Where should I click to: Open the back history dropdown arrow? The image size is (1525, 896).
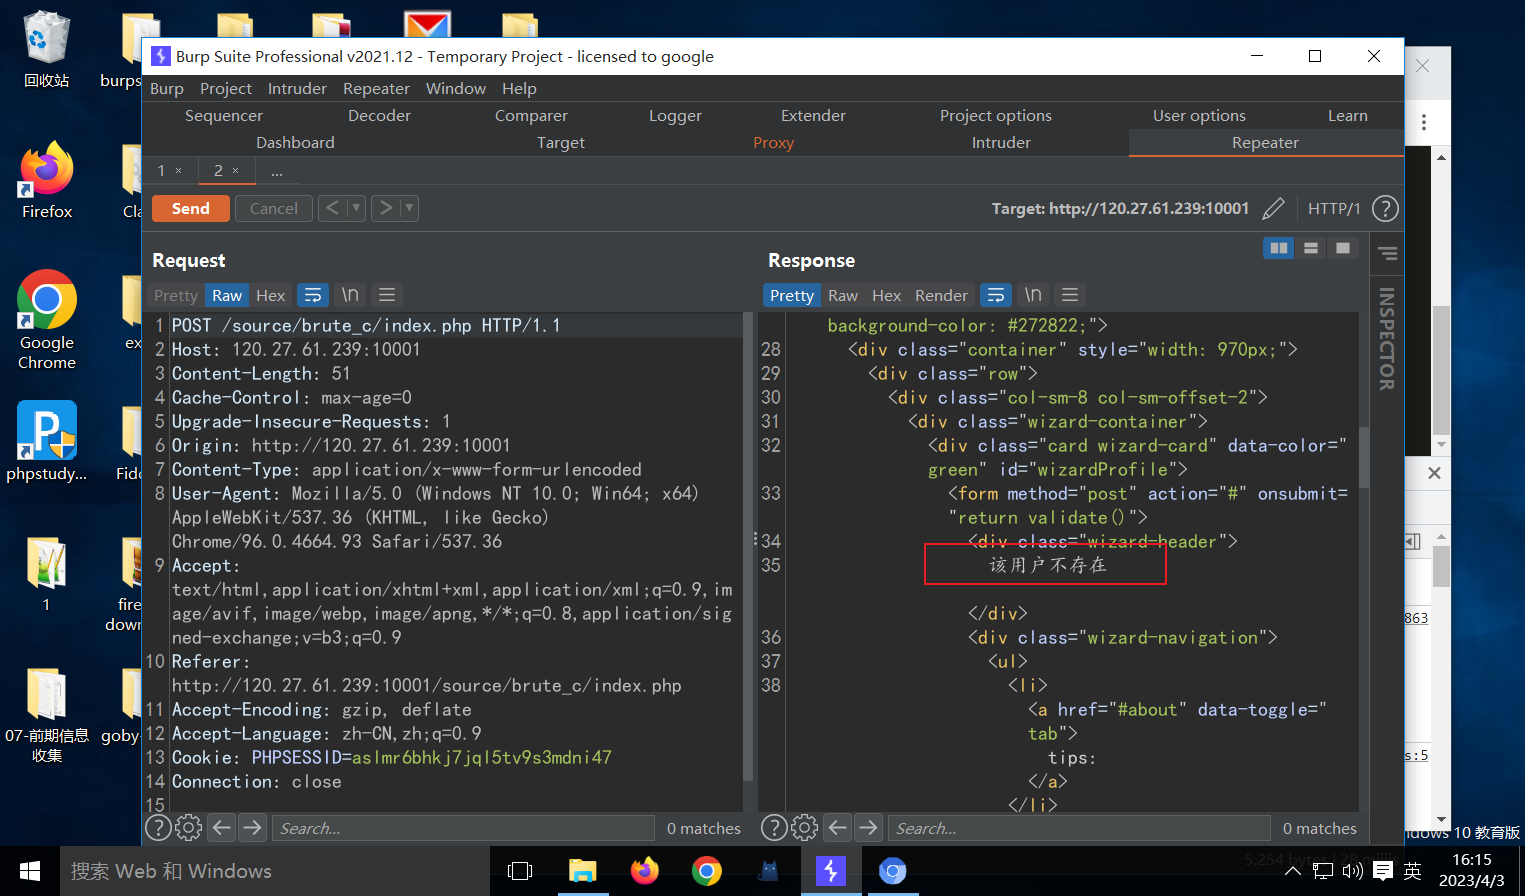tap(356, 208)
